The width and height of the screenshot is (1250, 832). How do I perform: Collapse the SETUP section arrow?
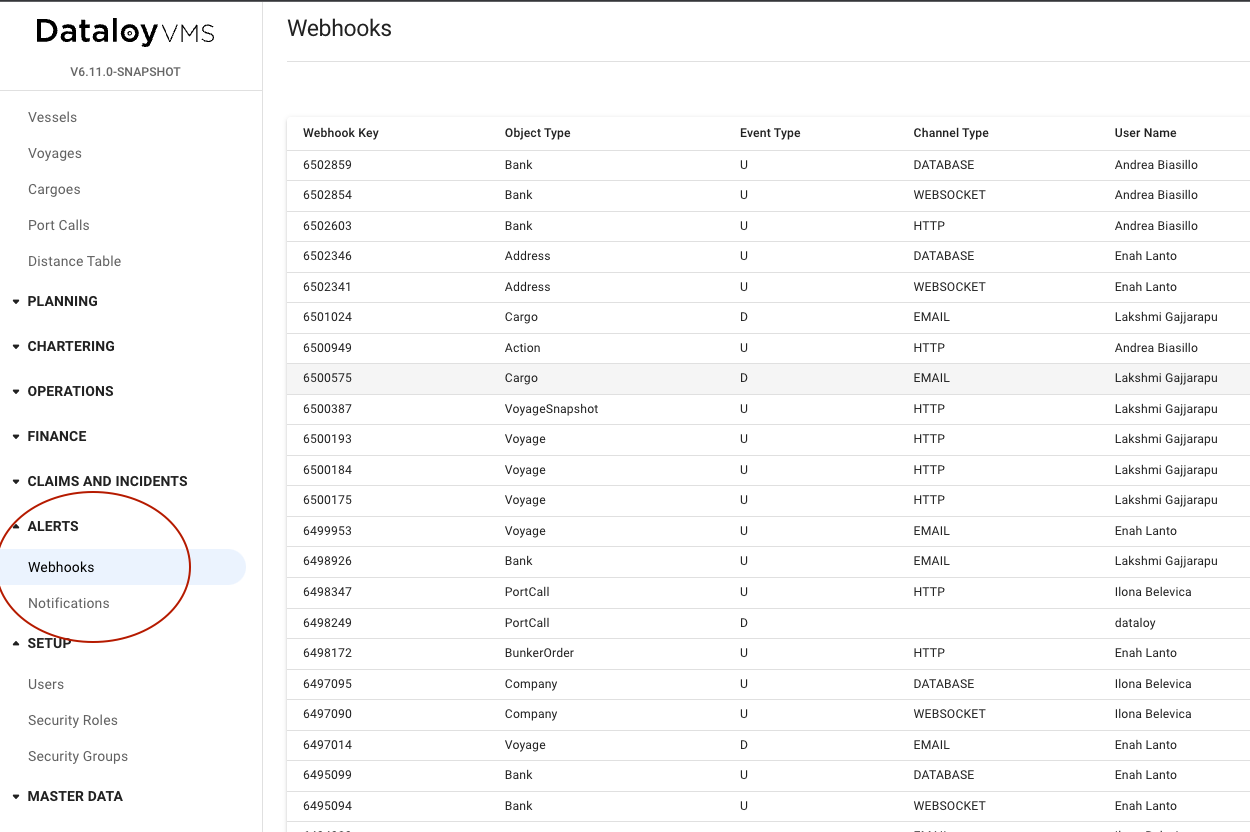[x=16, y=643]
